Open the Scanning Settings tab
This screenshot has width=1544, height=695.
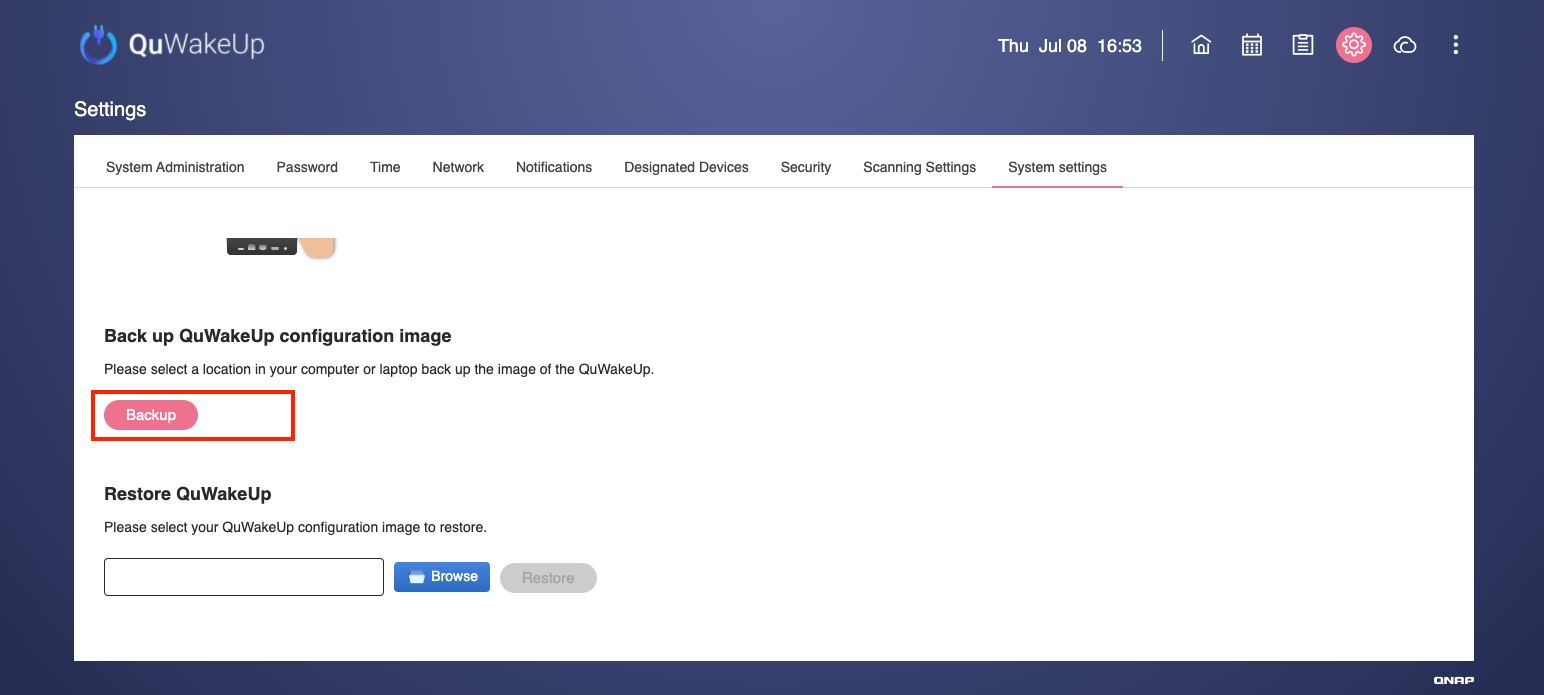point(919,167)
